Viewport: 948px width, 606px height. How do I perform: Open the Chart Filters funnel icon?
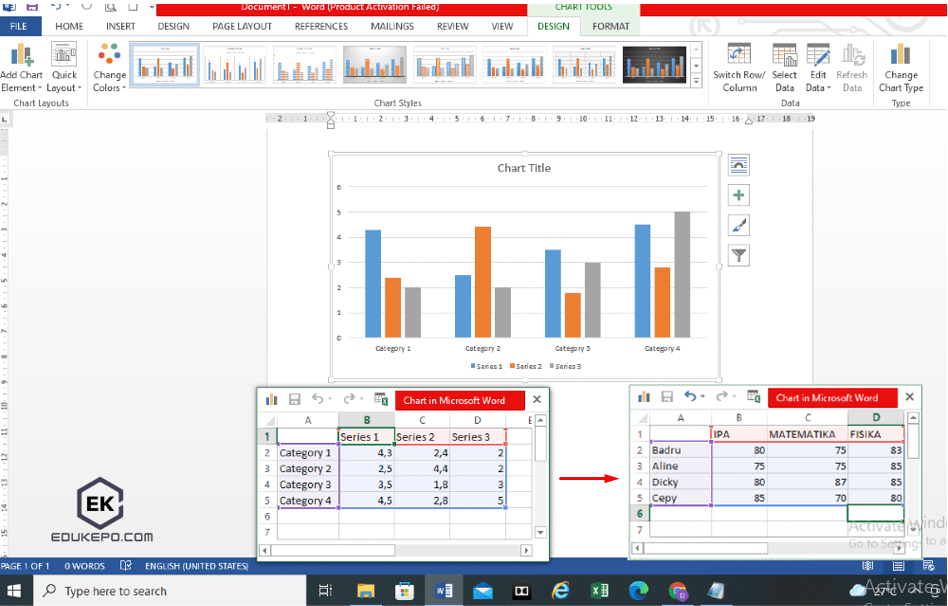(x=738, y=255)
